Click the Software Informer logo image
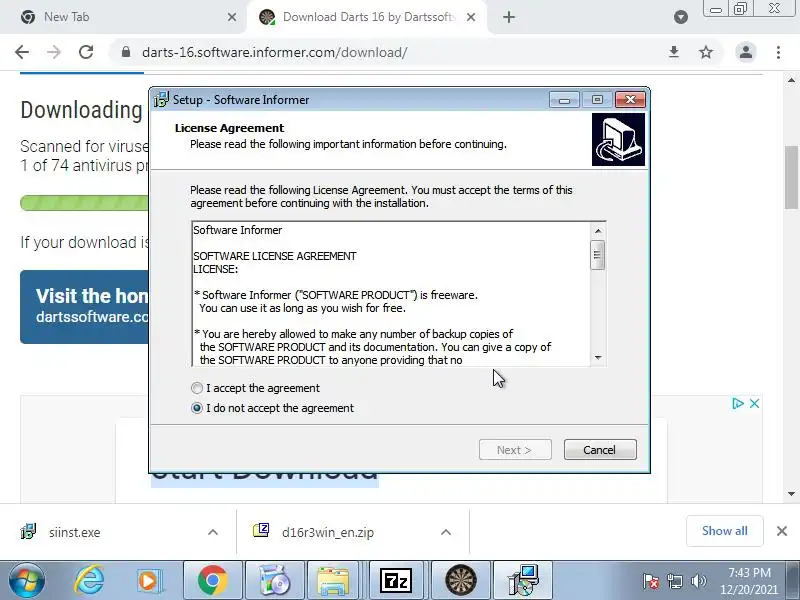The width and height of the screenshot is (800, 600). pyautogui.click(x=618, y=140)
